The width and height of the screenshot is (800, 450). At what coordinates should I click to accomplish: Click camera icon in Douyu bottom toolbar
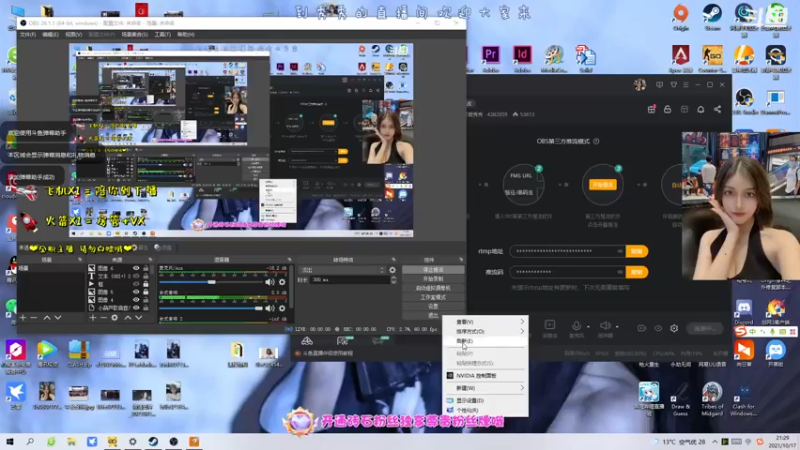pyautogui.click(x=641, y=328)
